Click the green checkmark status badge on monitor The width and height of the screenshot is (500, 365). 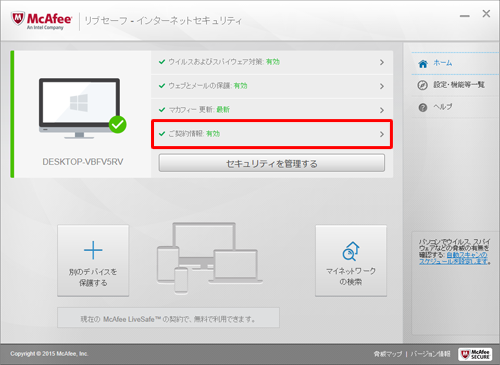tap(117, 124)
